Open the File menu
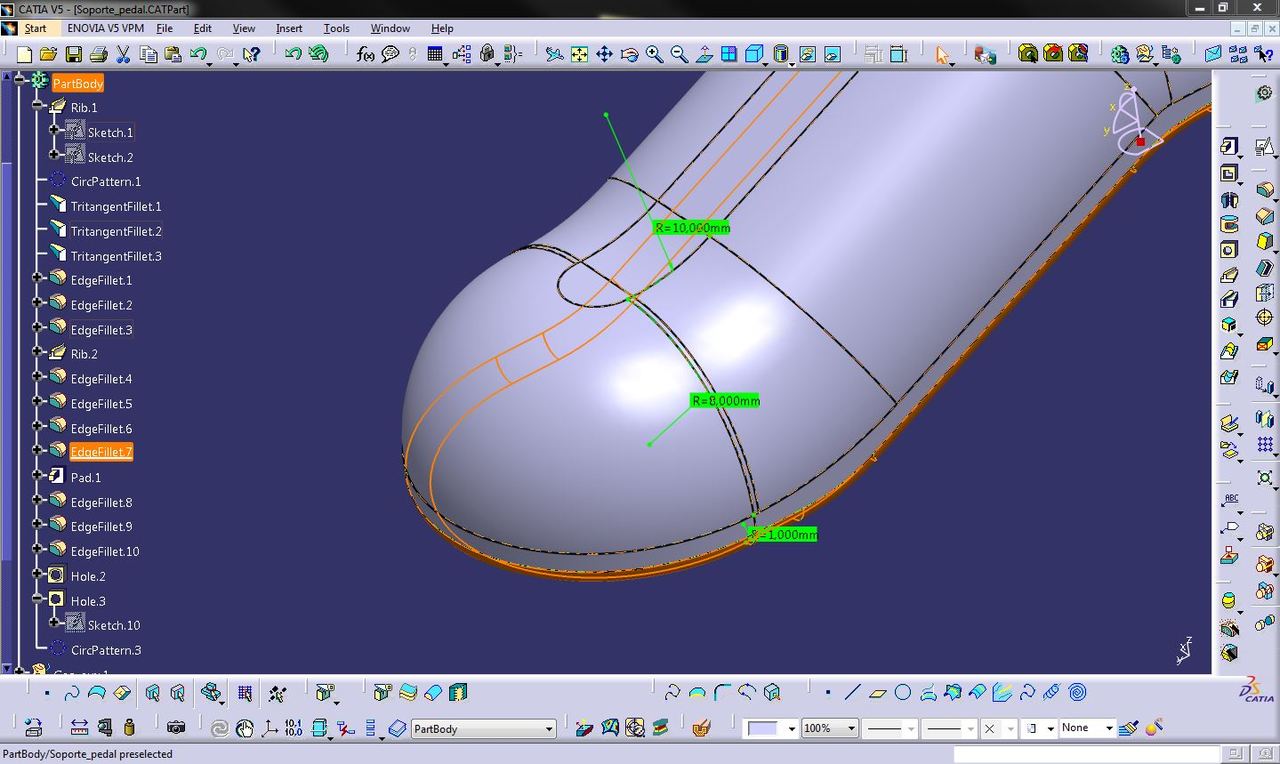The image size is (1280, 764). [165, 28]
